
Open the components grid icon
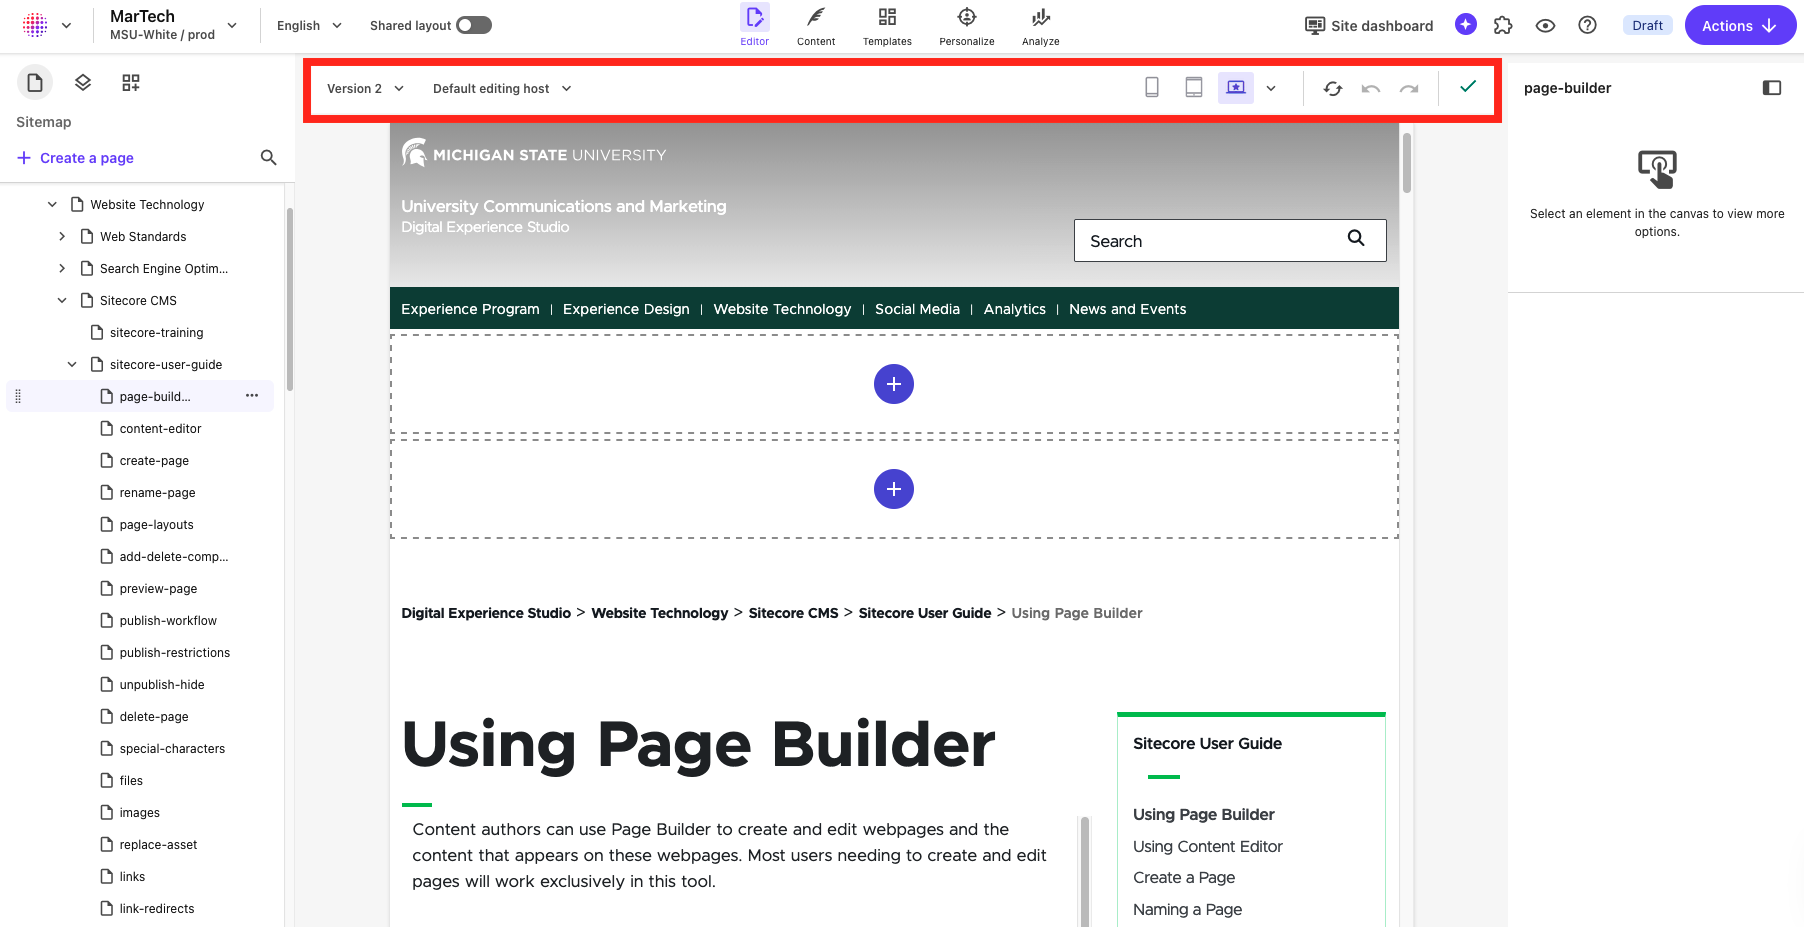(x=131, y=82)
